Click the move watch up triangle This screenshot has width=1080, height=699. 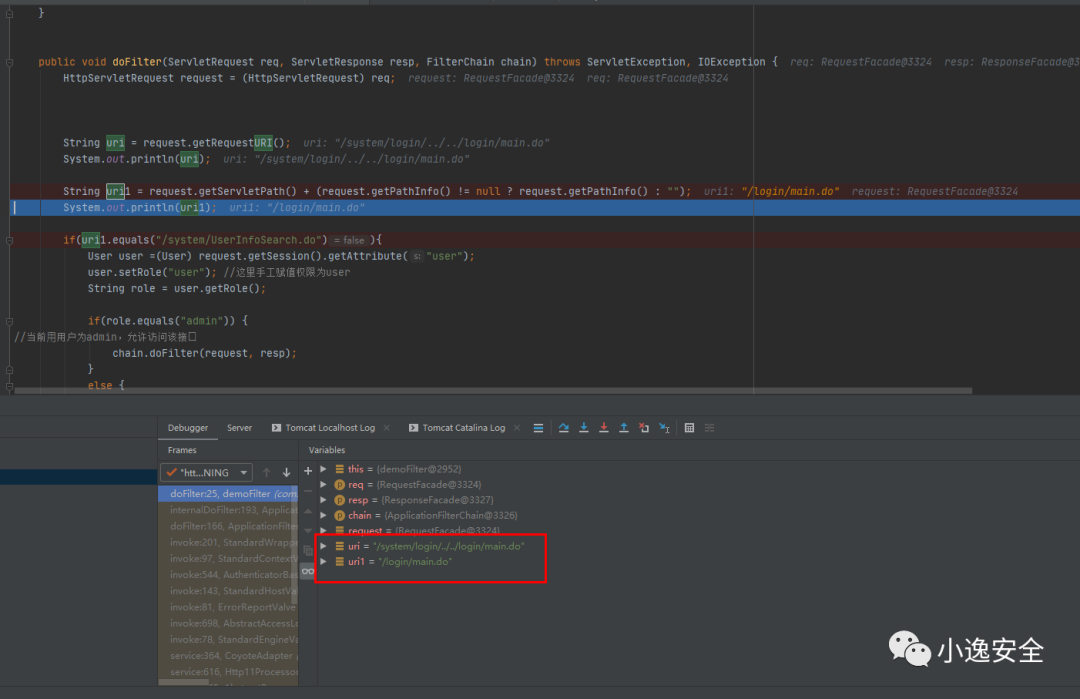click(x=308, y=512)
